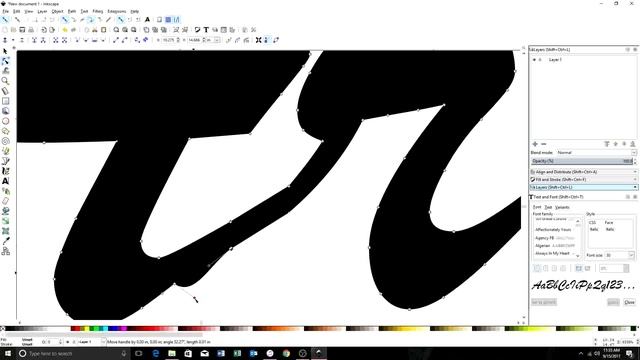Select the Selector arrow tool
This screenshot has height=360, width=640.
click(5, 51)
